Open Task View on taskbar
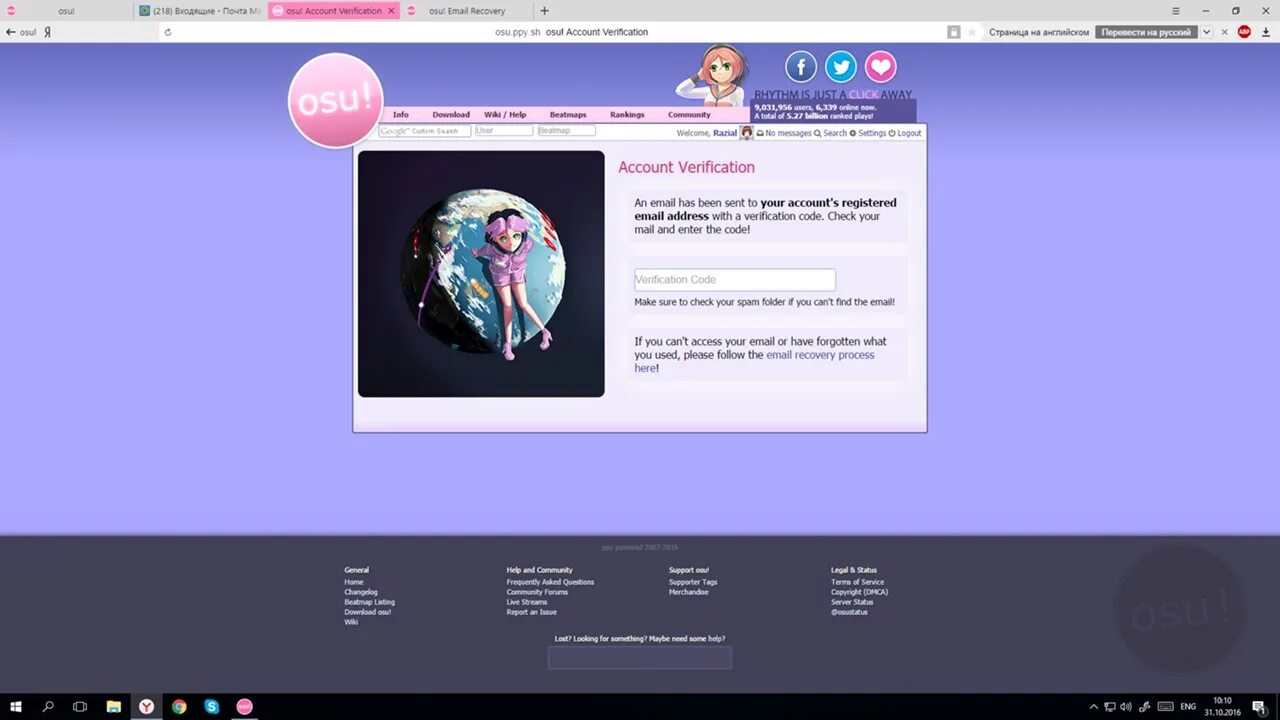 [x=80, y=706]
